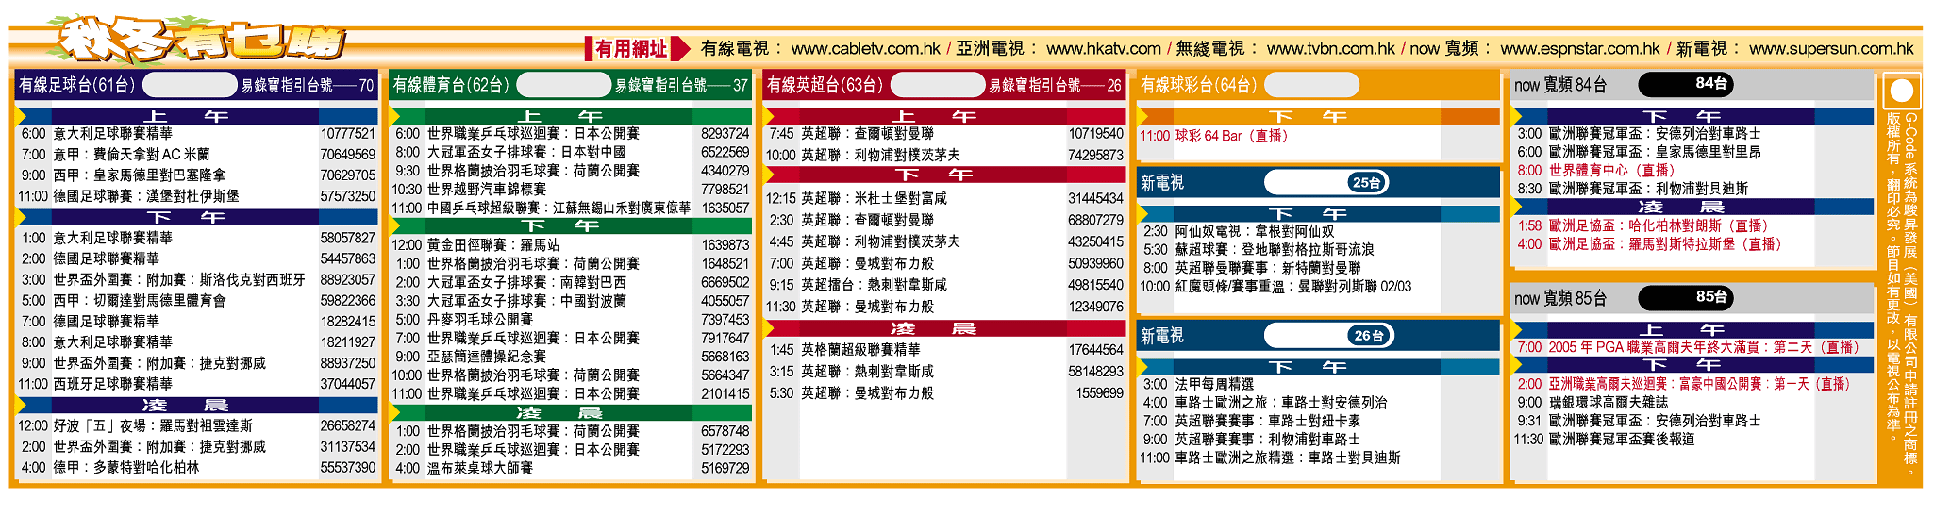Select 5:30 蘇超球賽：登地聯對格拉斯哥流浪 row

(1318, 249)
